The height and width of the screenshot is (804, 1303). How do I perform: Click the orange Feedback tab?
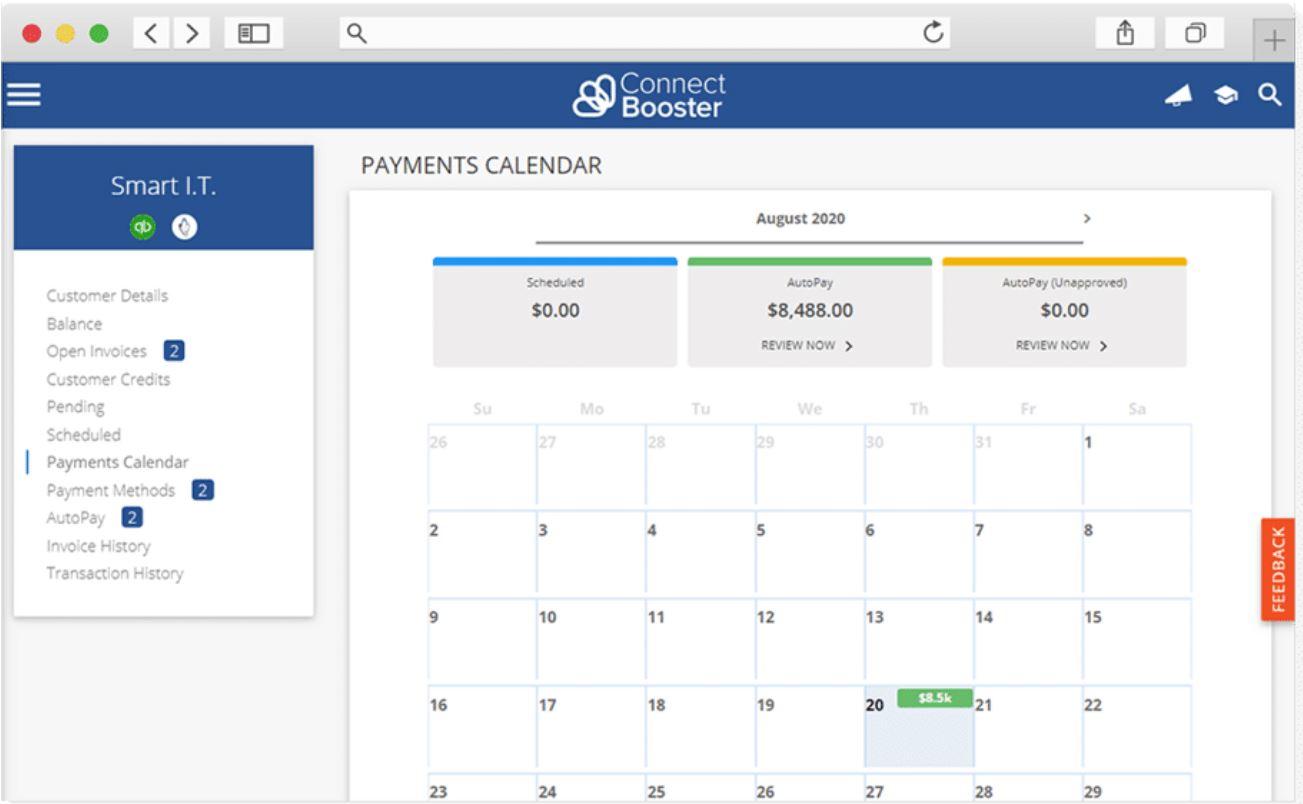click(1278, 570)
